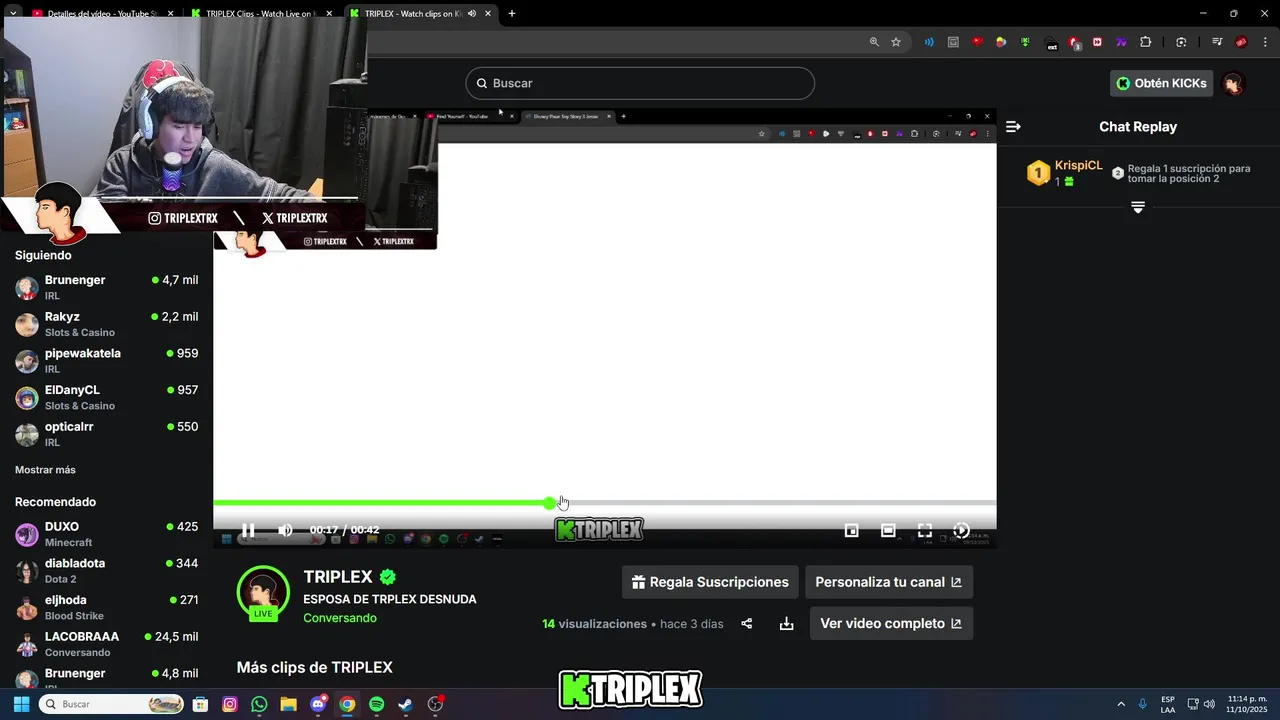Click Ver video completo button
Image resolution: width=1280 pixels, height=720 pixels.
(890, 623)
